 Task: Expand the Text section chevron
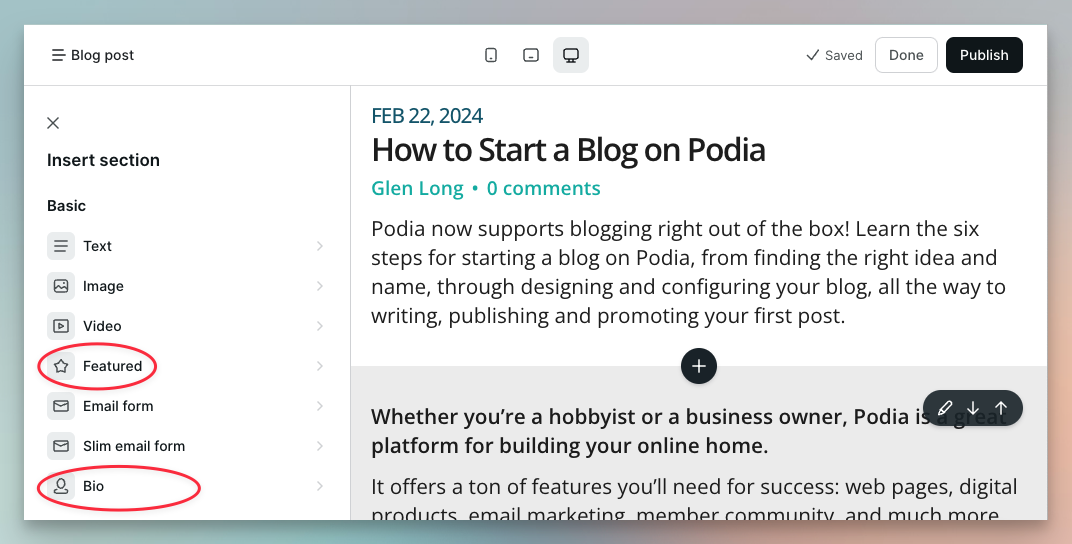320,246
